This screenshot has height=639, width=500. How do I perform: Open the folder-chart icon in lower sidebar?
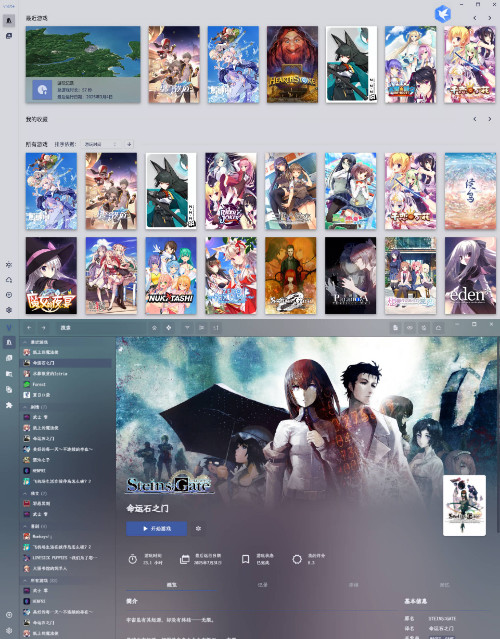[x=9, y=374]
